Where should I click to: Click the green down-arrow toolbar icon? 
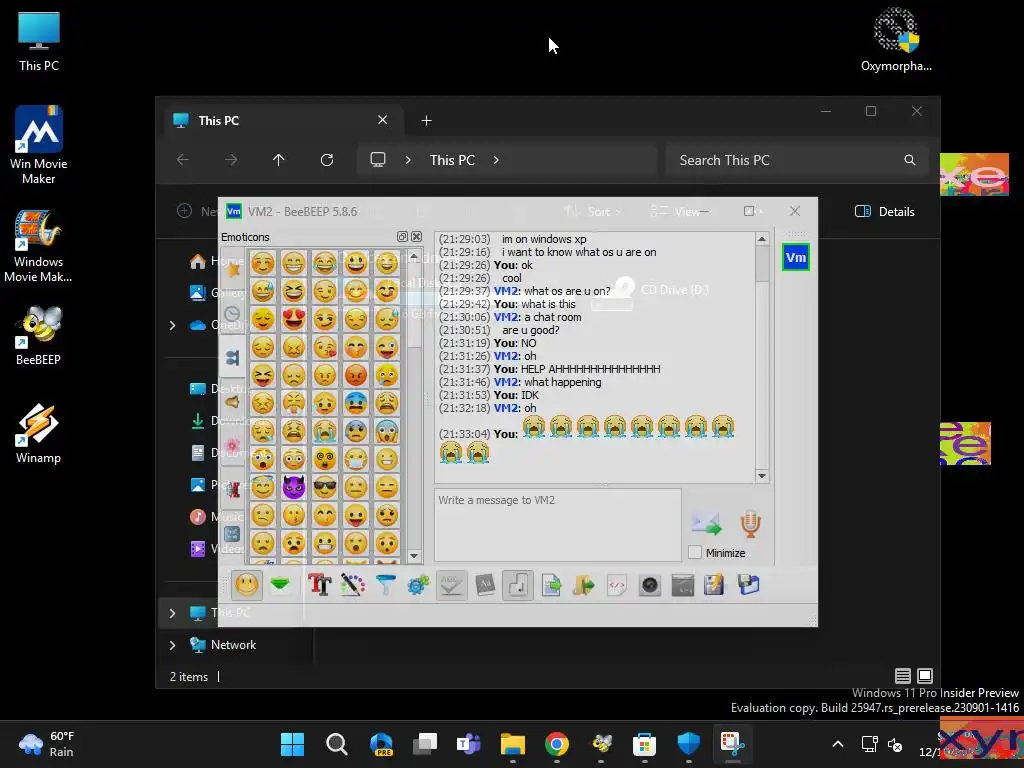[281, 584]
